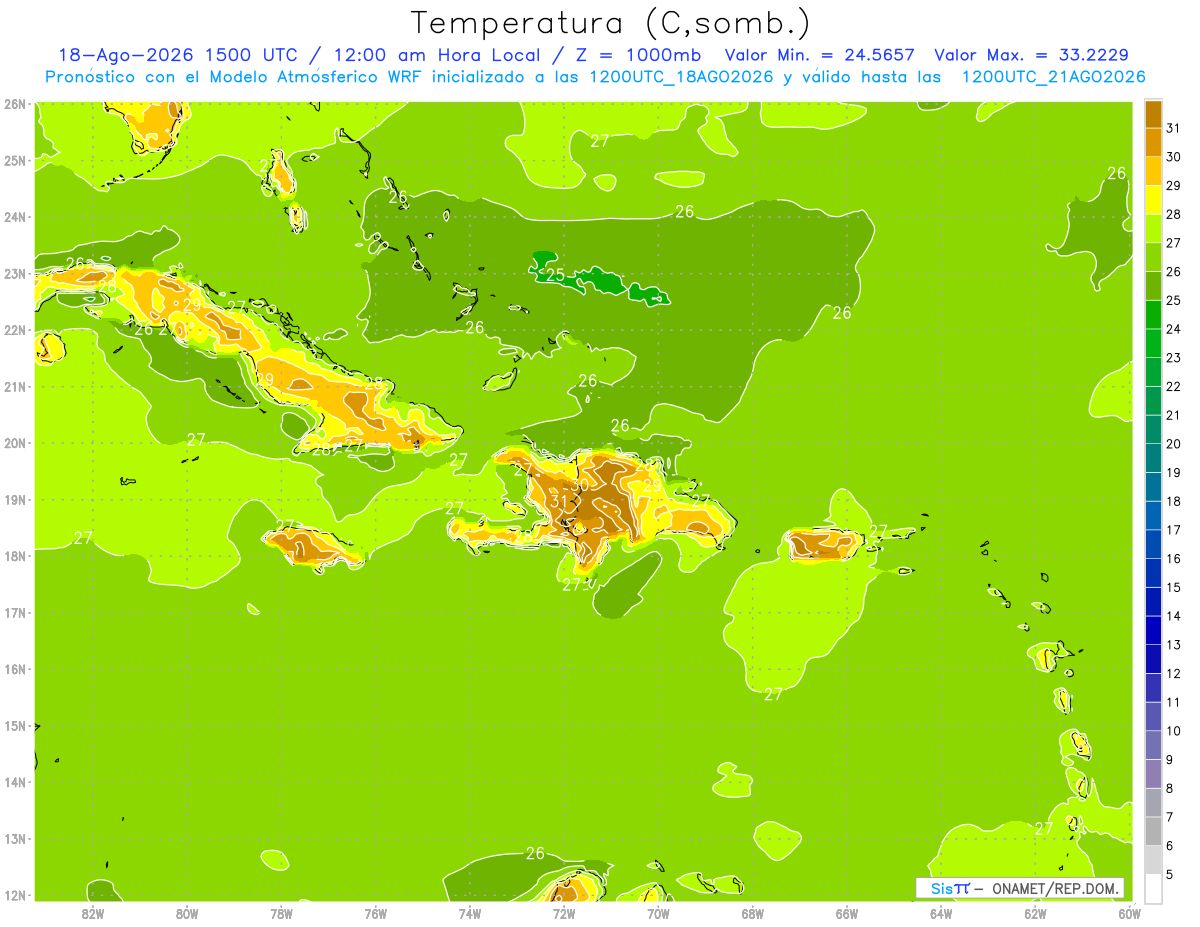The image size is (1200, 927).
Task: Select the 18N latitude axis label
Action: tap(14, 556)
